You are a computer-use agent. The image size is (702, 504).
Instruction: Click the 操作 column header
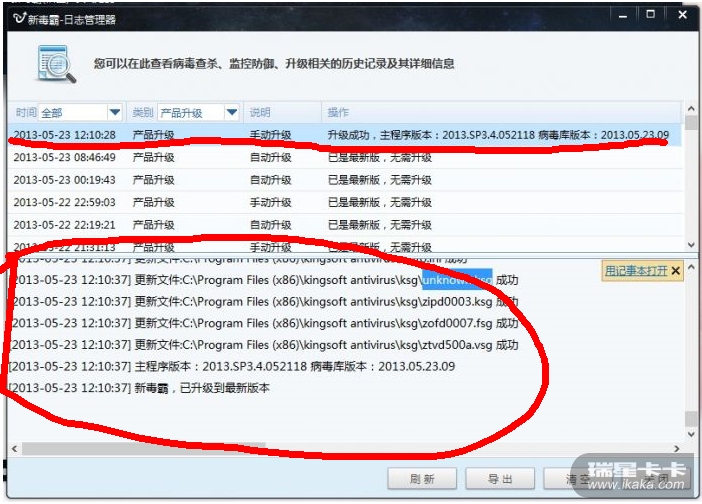[338, 112]
